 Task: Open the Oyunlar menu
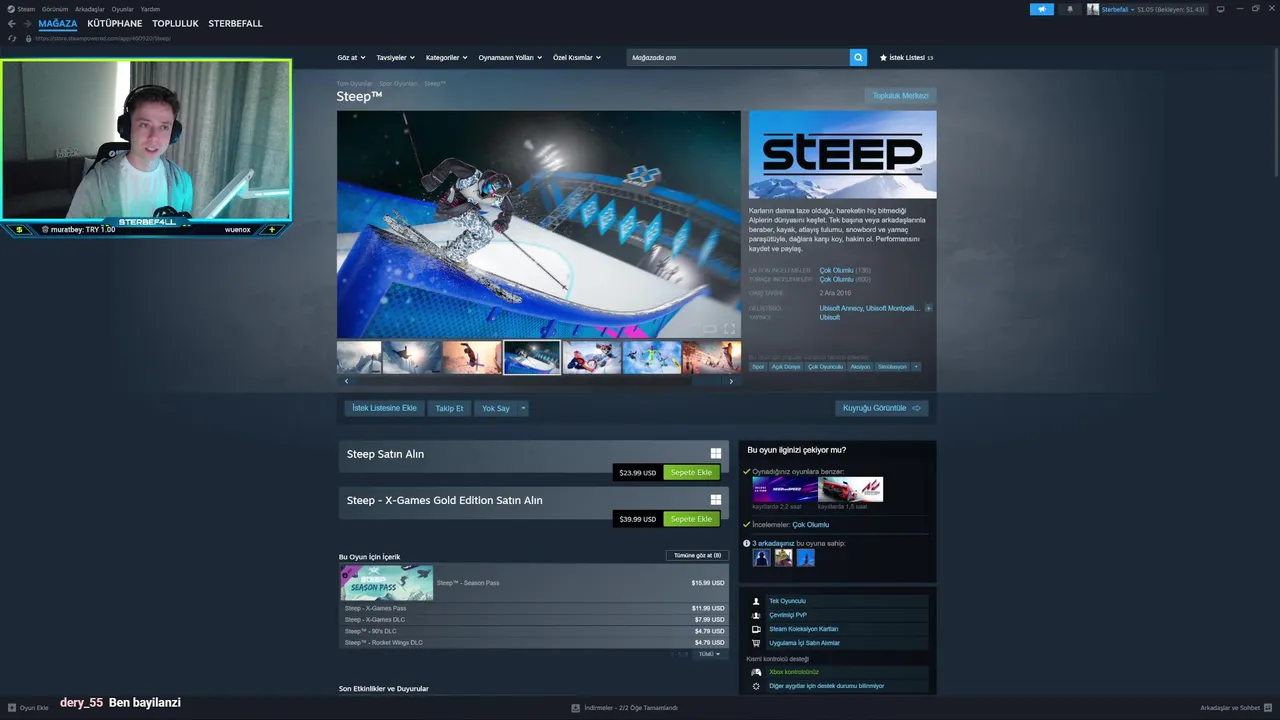(x=122, y=9)
